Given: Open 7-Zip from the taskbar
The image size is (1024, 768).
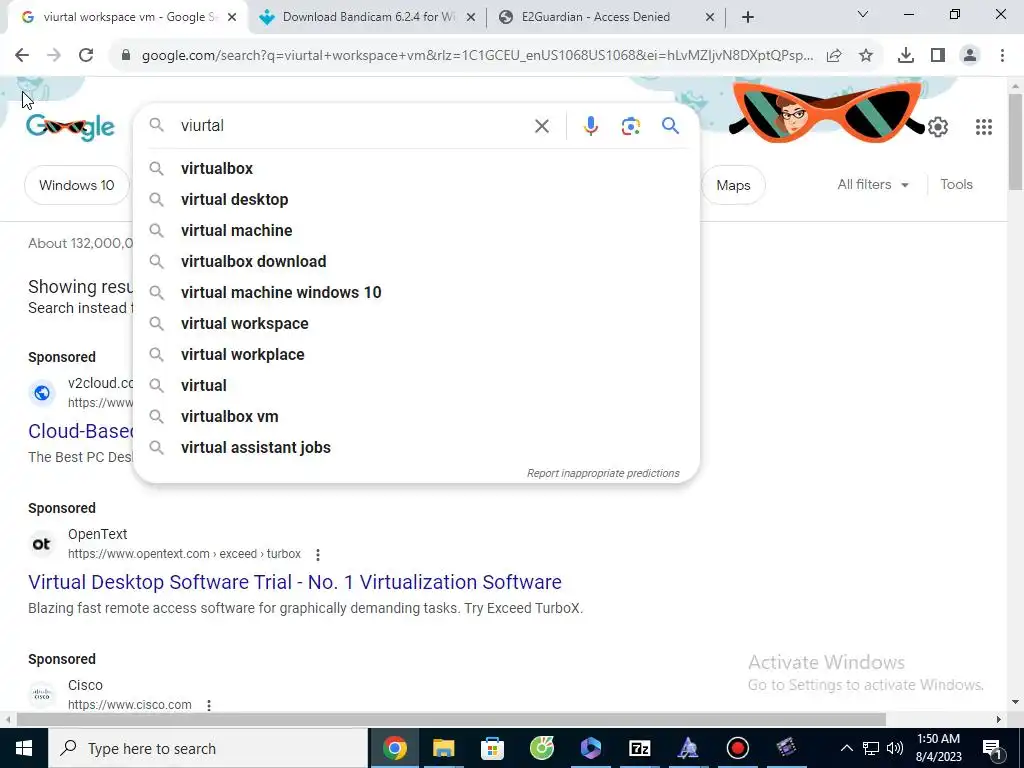Looking at the screenshot, I should pyautogui.click(x=639, y=748).
